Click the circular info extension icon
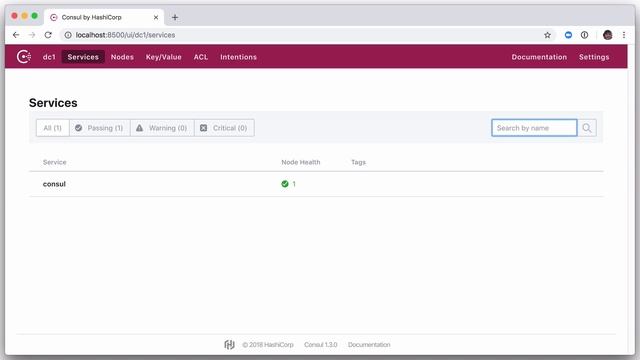The height and width of the screenshot is (360, 640). coord(584,35)
